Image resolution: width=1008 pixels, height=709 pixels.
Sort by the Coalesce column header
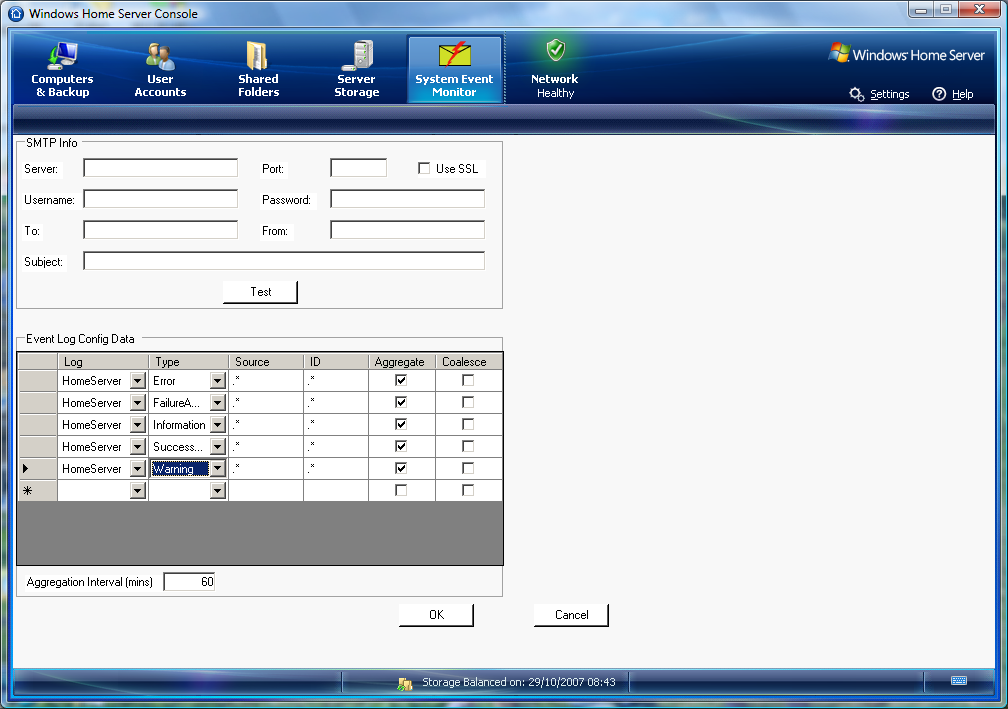pyautogui.click(x=469, y=362)
